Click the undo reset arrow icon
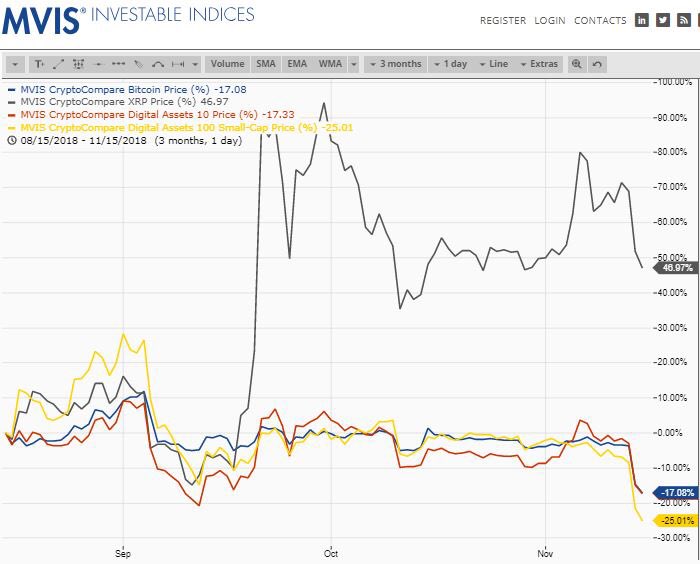 click(x=597, y=64)
